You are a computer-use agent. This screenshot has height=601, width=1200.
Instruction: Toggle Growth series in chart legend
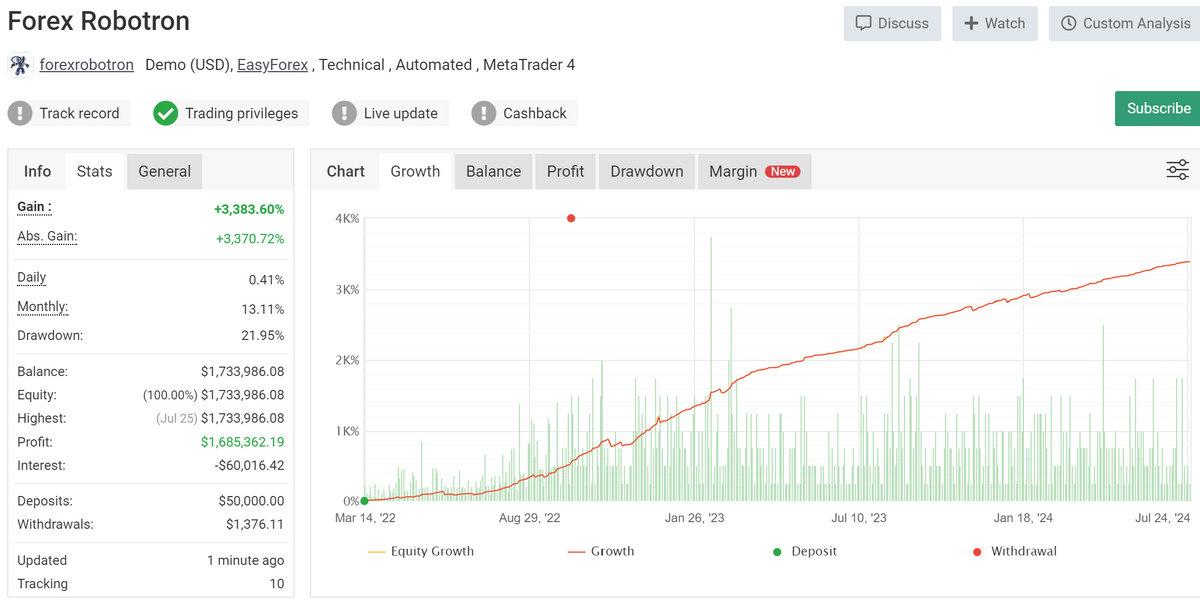coord(601,551)
